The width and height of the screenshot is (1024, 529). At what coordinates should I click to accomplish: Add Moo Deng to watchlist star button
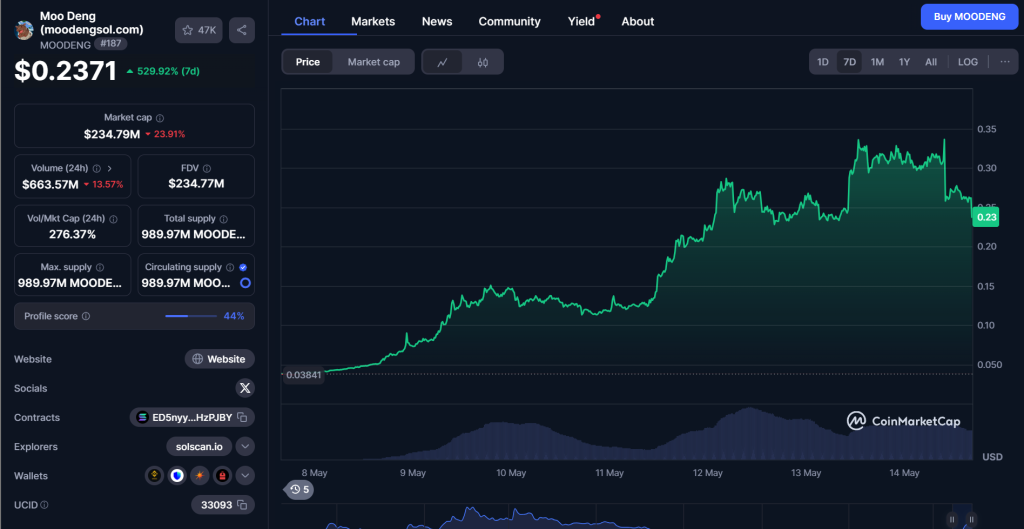click(200, 30)
